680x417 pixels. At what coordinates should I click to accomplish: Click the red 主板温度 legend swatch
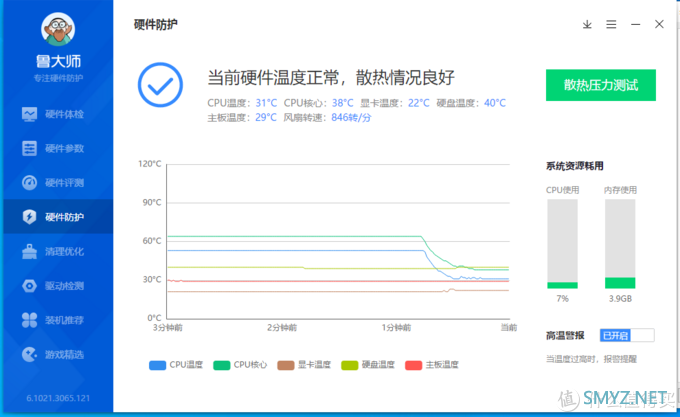pyautogui.click(x=413, y=365)
